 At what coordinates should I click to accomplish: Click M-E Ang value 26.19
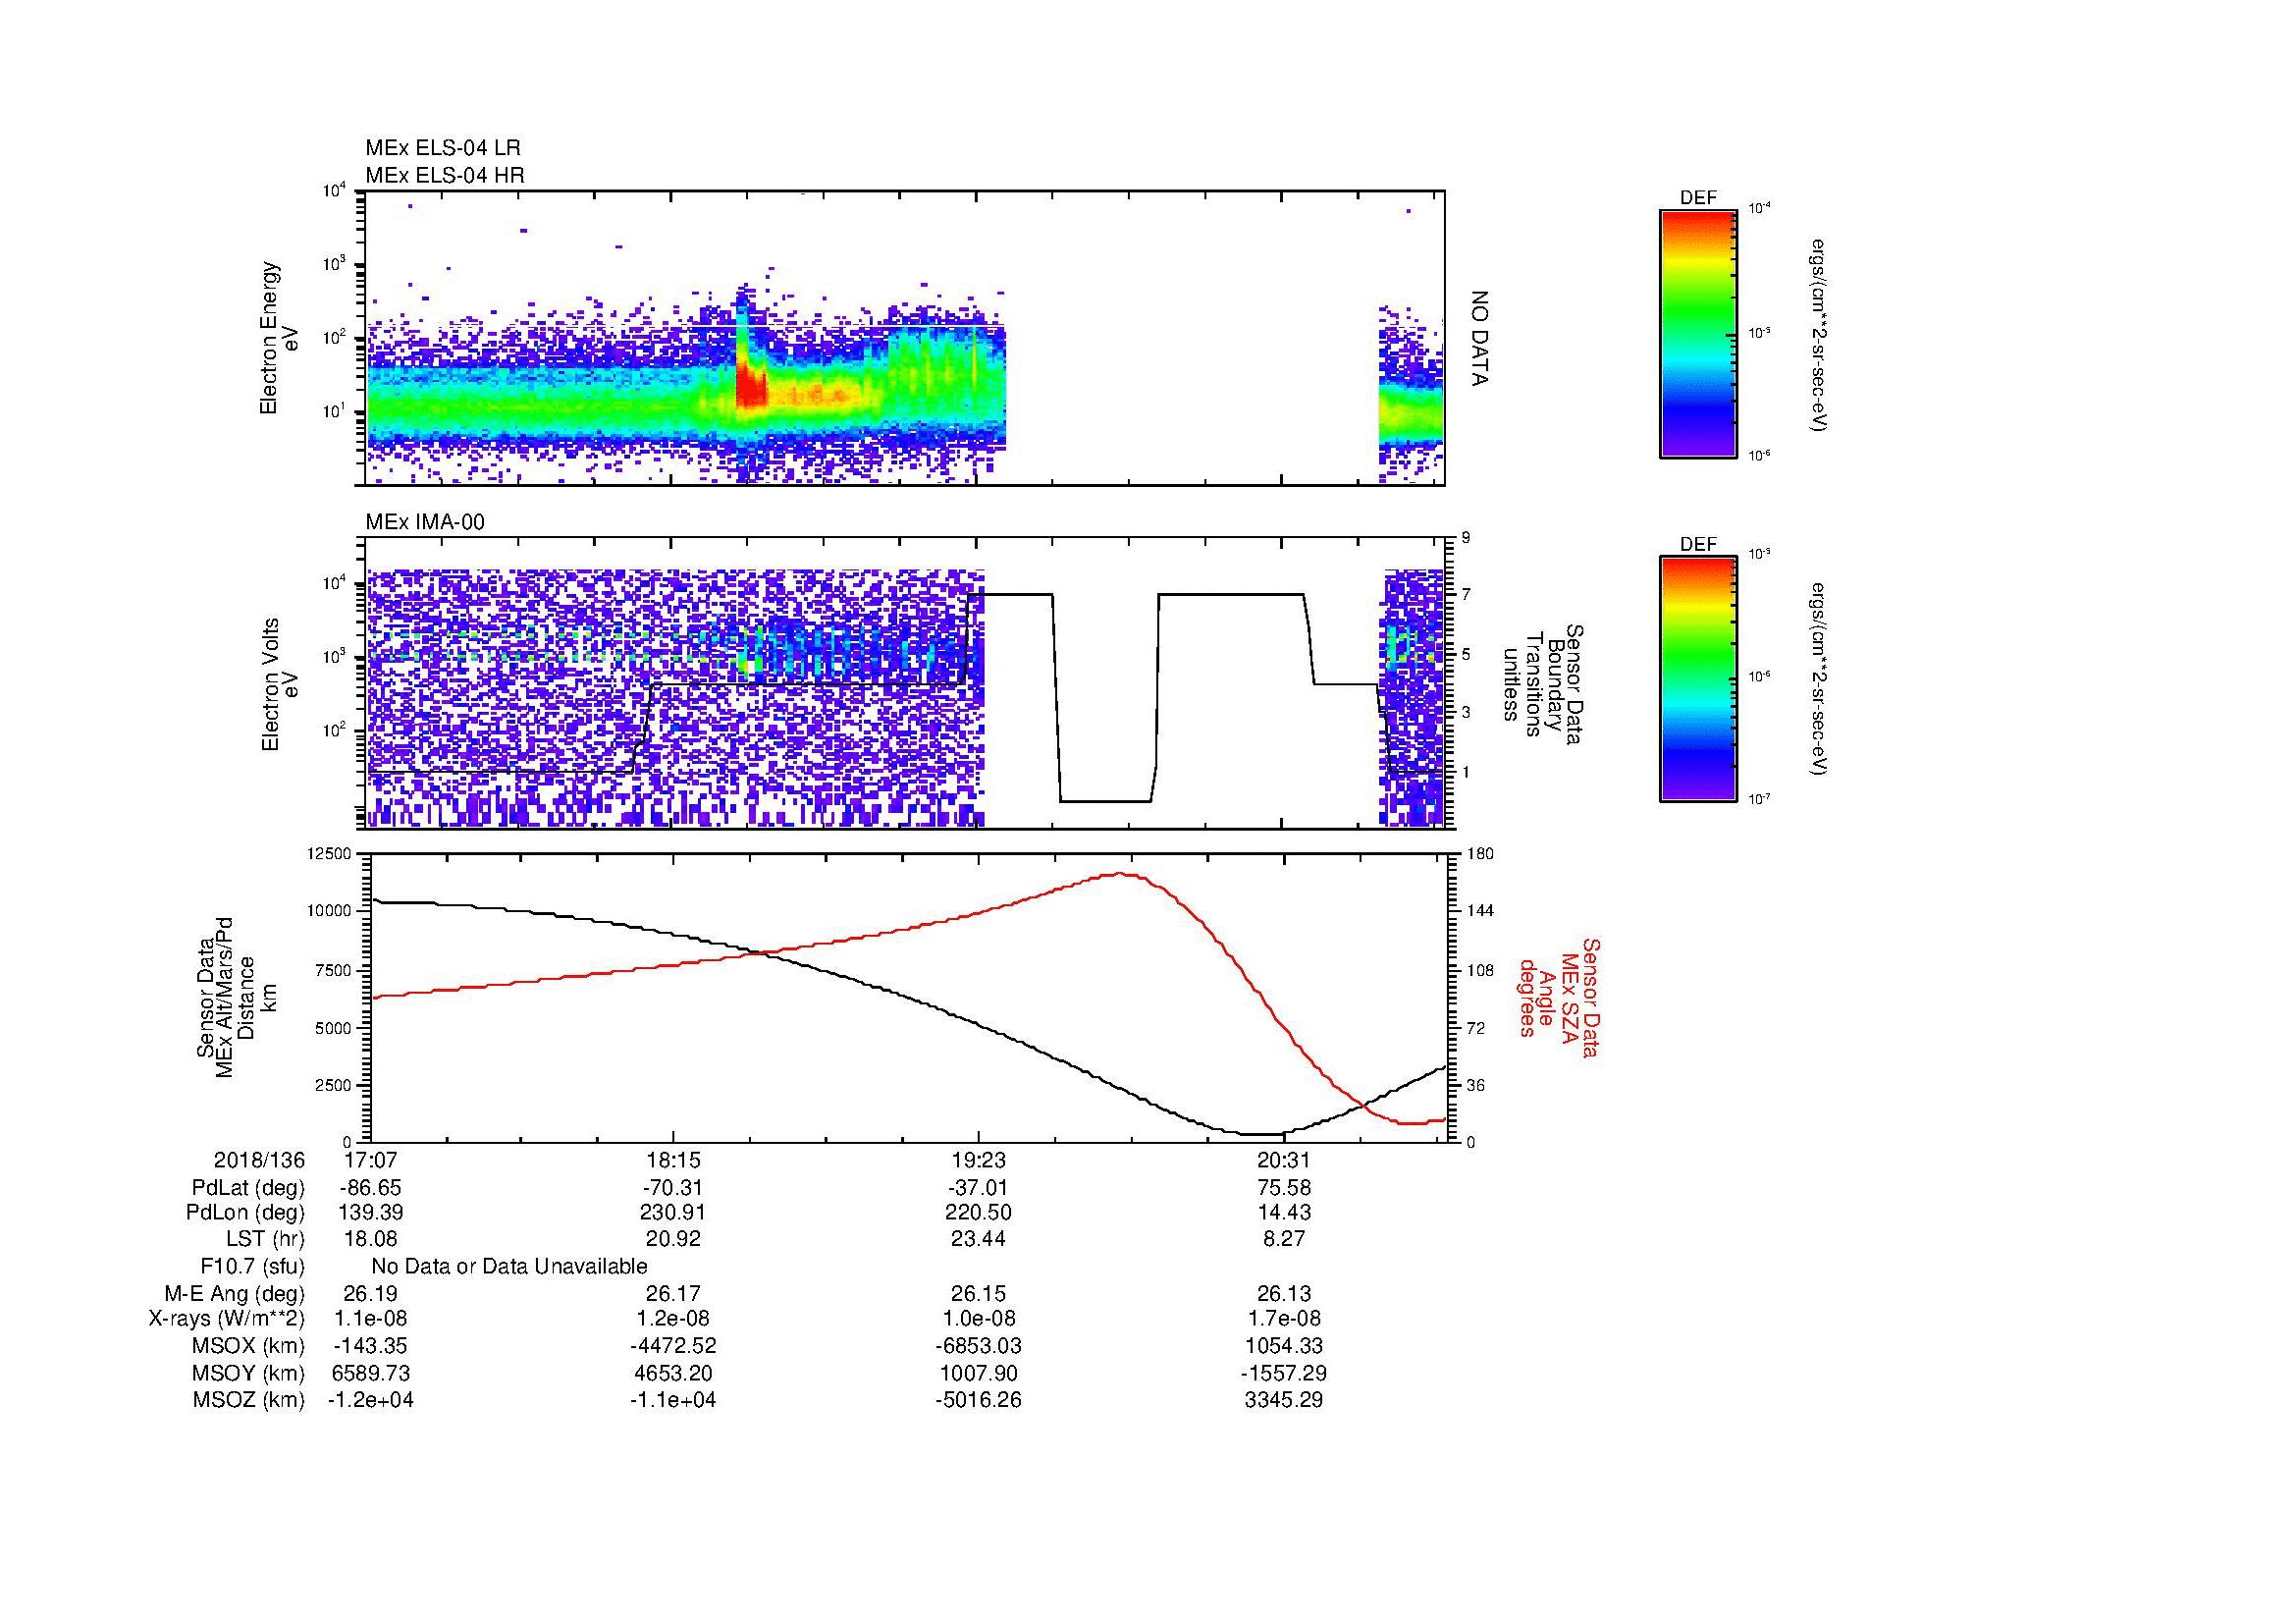tap(370, 1293)
